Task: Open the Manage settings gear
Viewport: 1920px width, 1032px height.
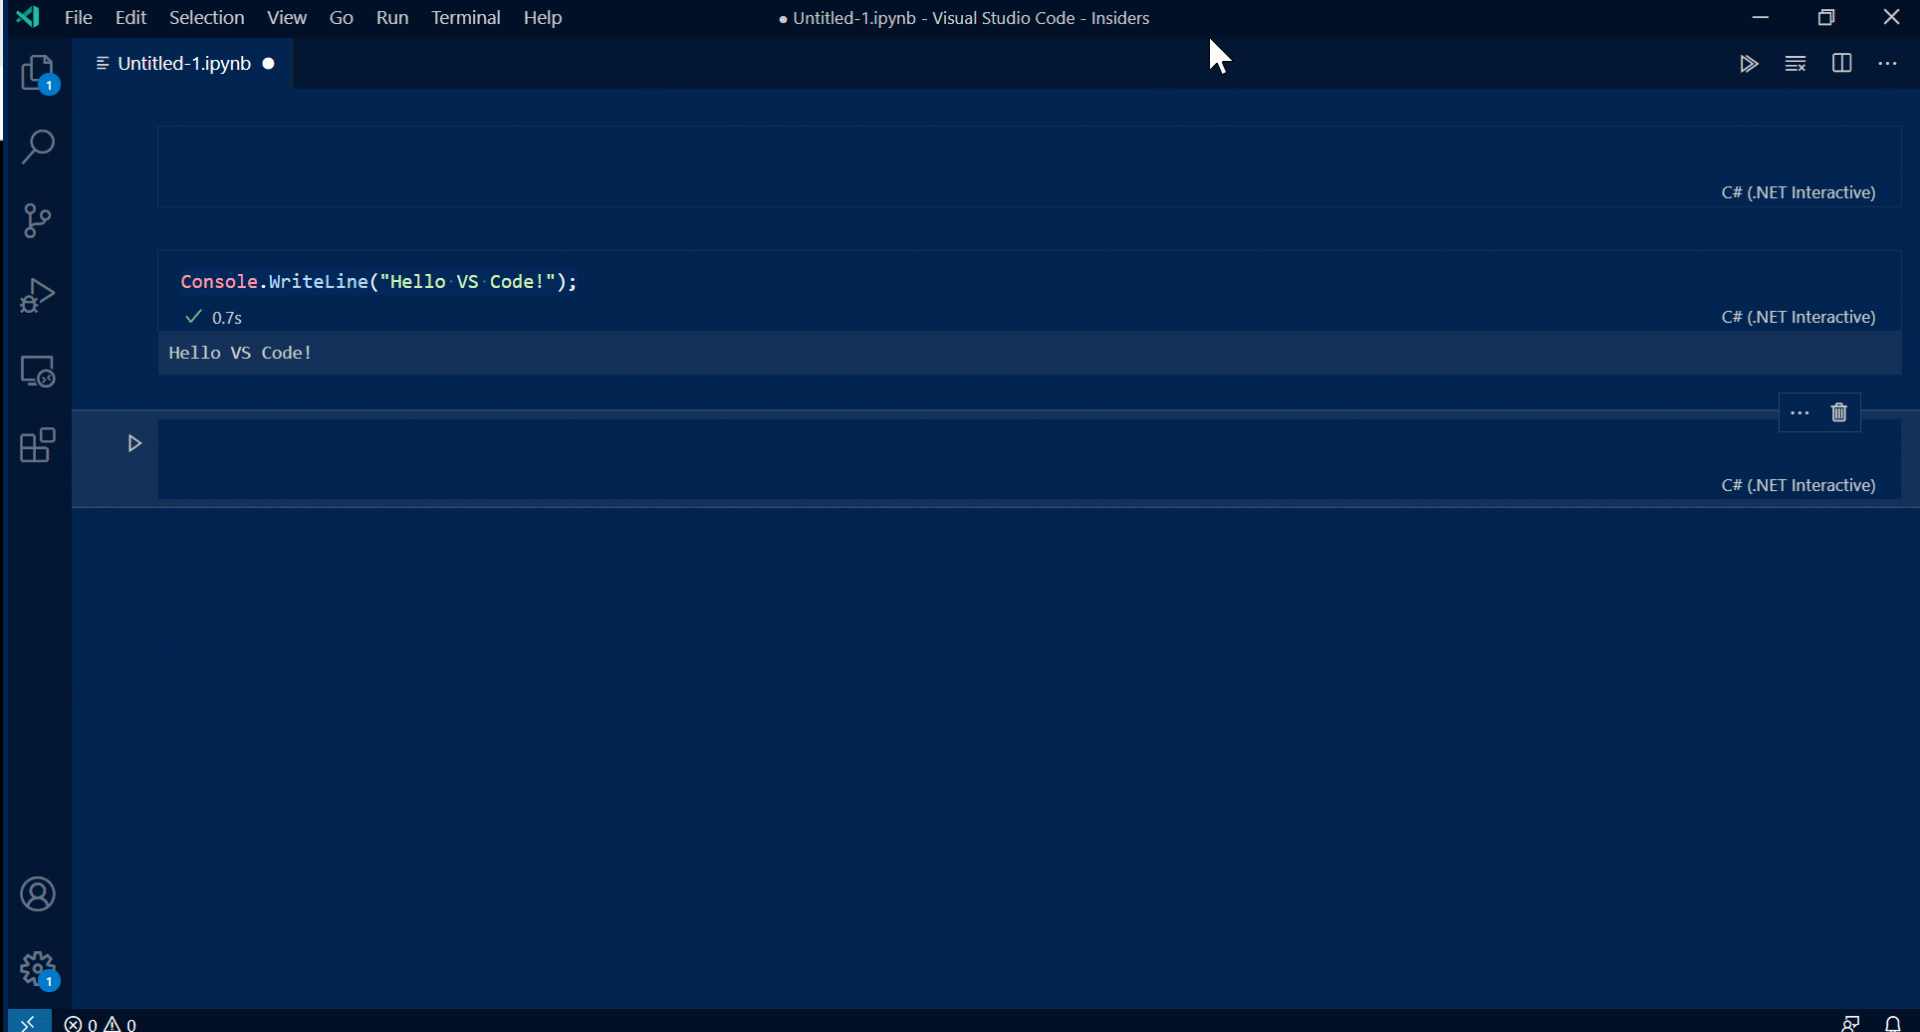Action: [x=38, y=969]
